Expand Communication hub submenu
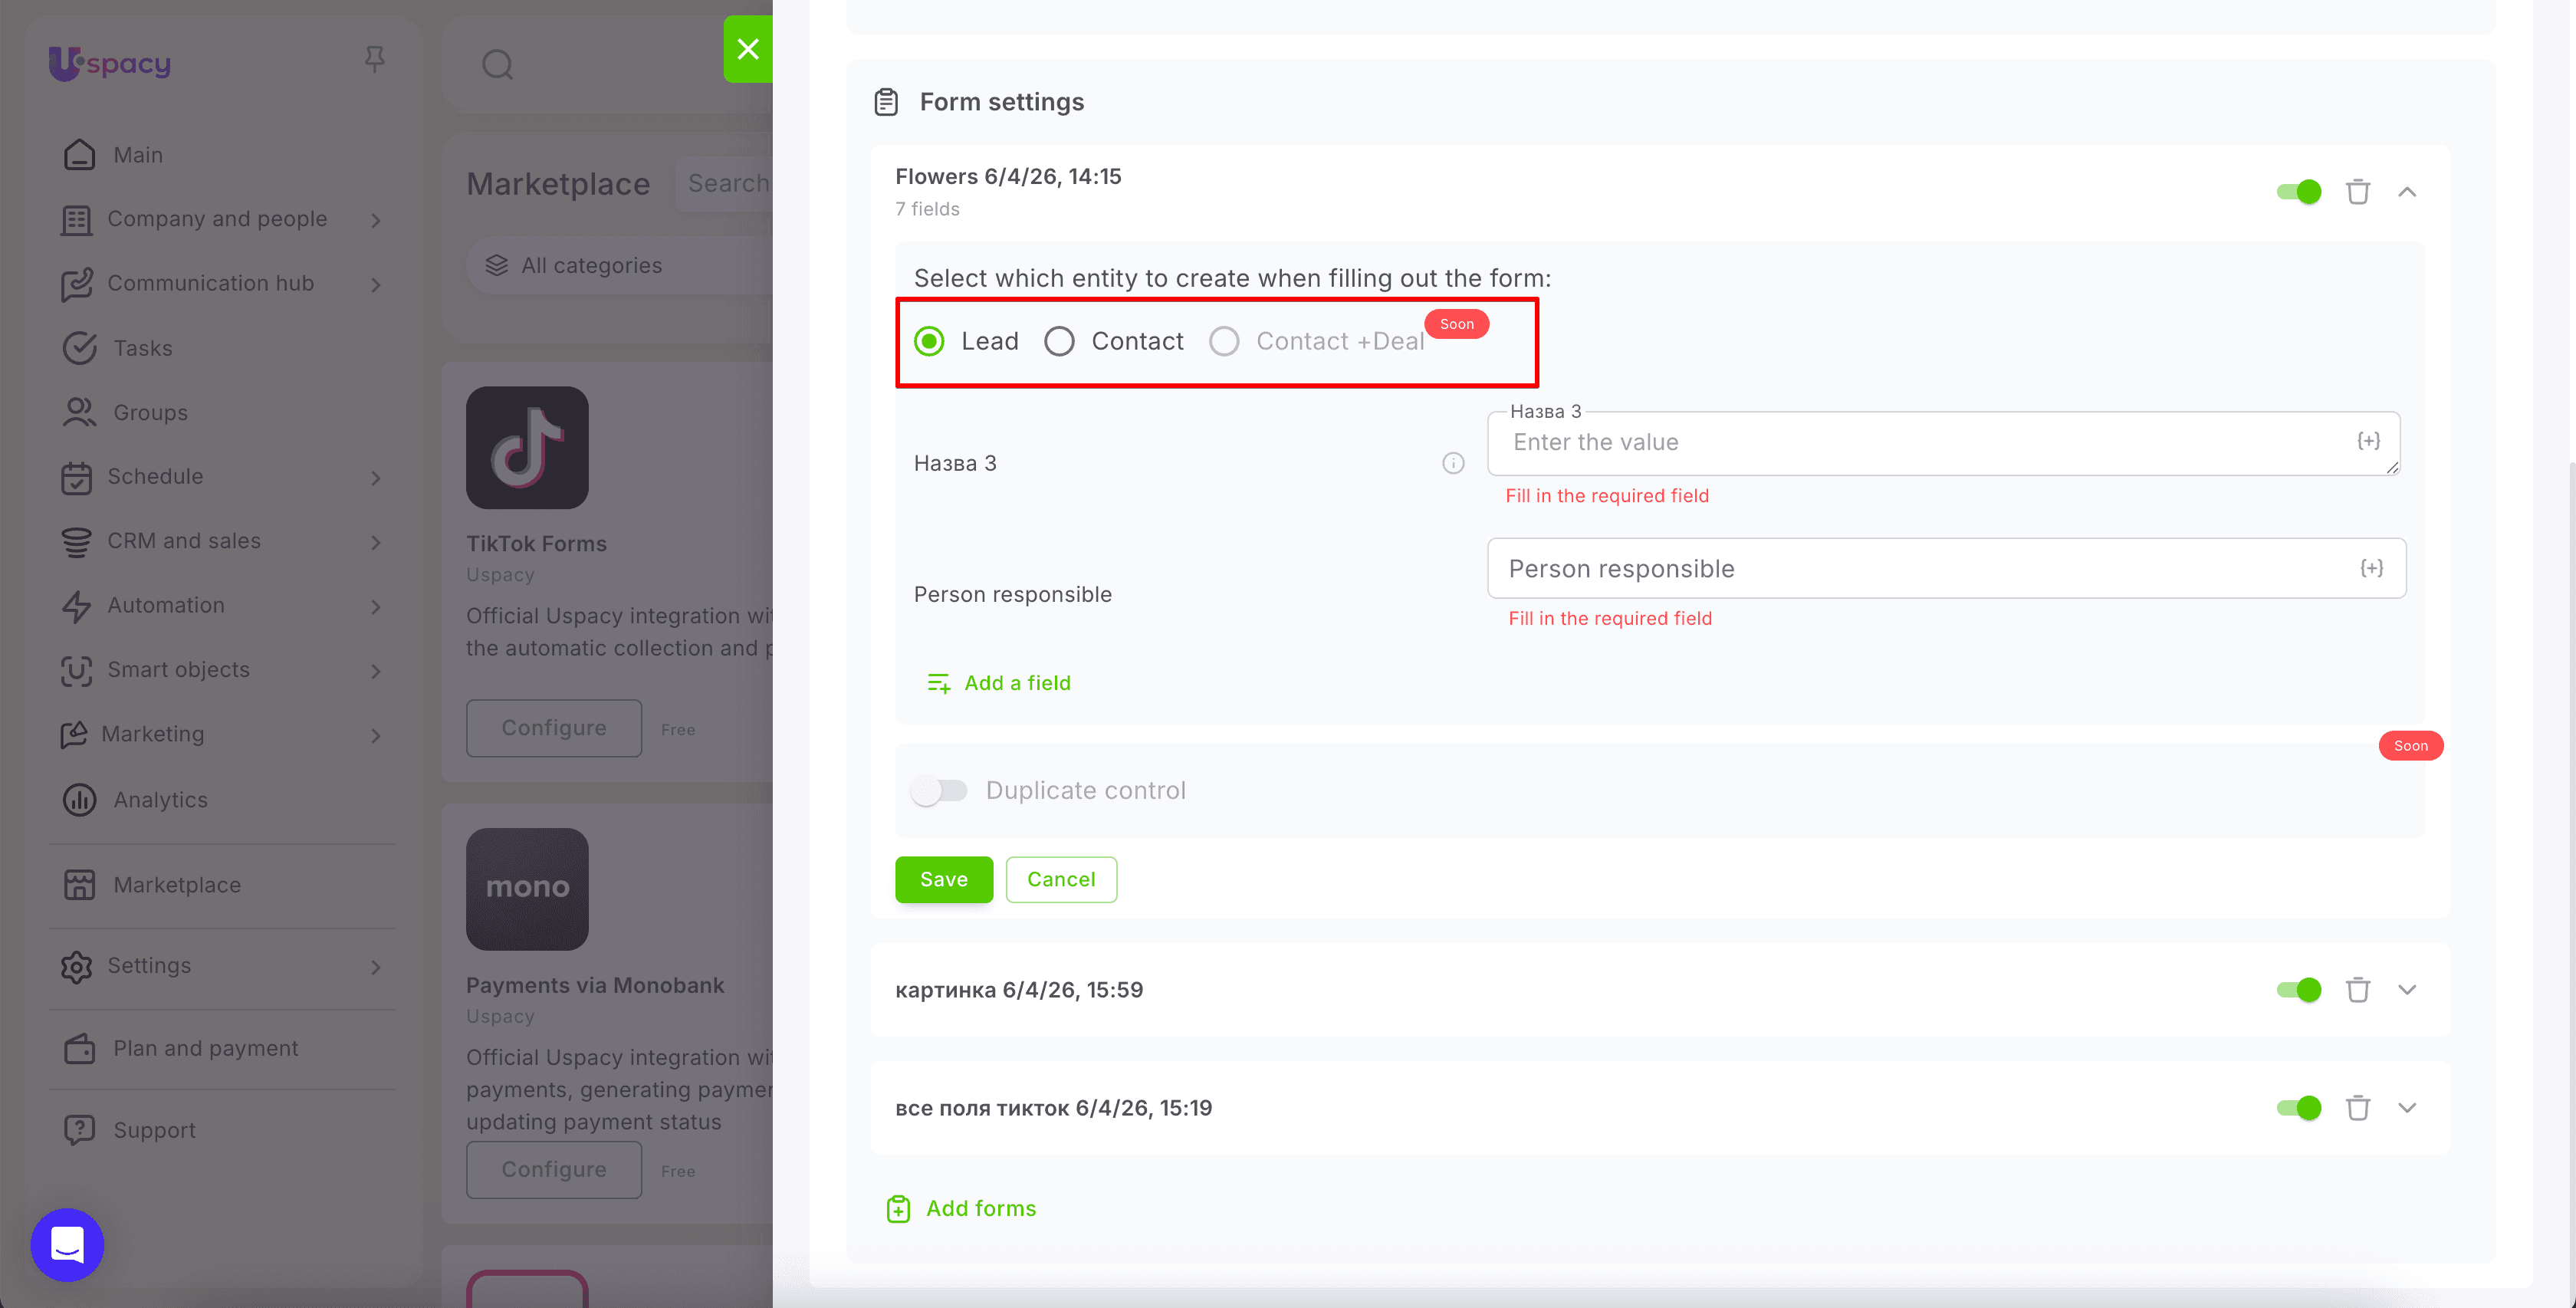 [376, 285]
